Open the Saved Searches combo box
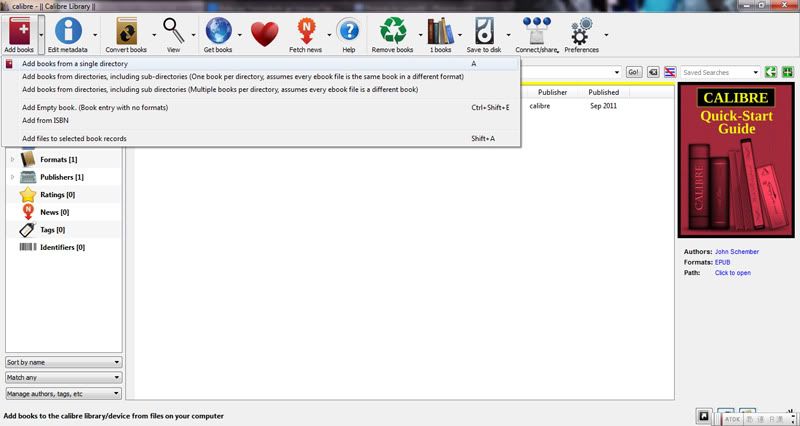This screenshot has height=426, width=800. 720,72
